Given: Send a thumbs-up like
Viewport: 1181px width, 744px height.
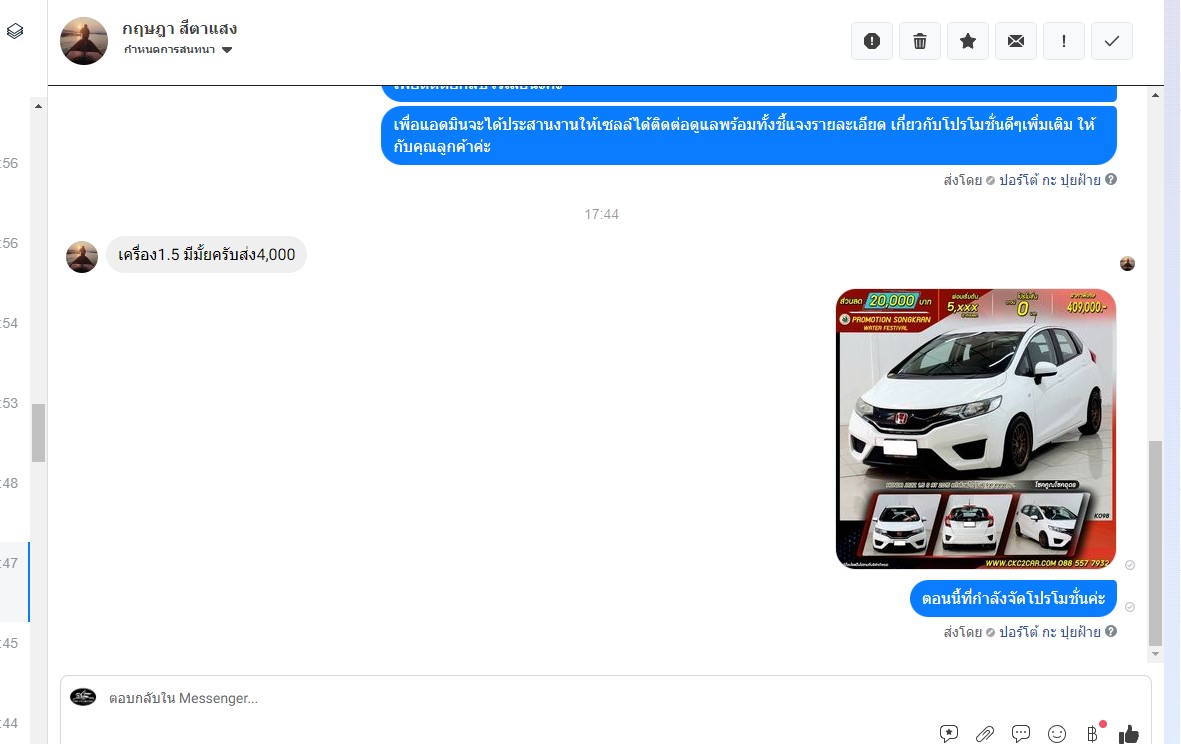Looking at the screenshot, I should [x=1129, y=733].
